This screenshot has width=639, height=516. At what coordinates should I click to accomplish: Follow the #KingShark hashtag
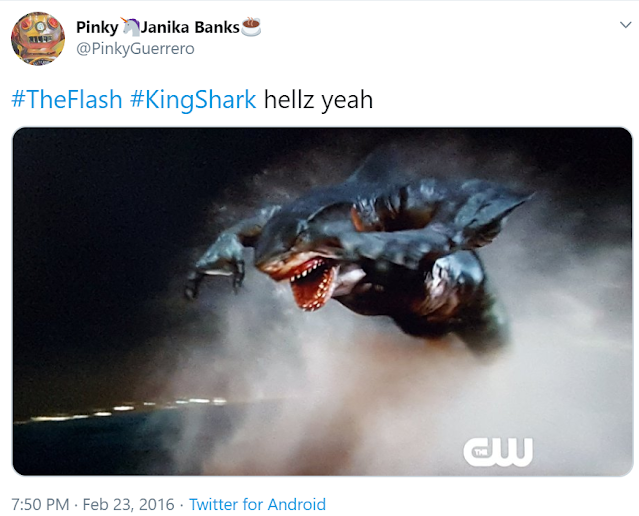click(193, 99)
